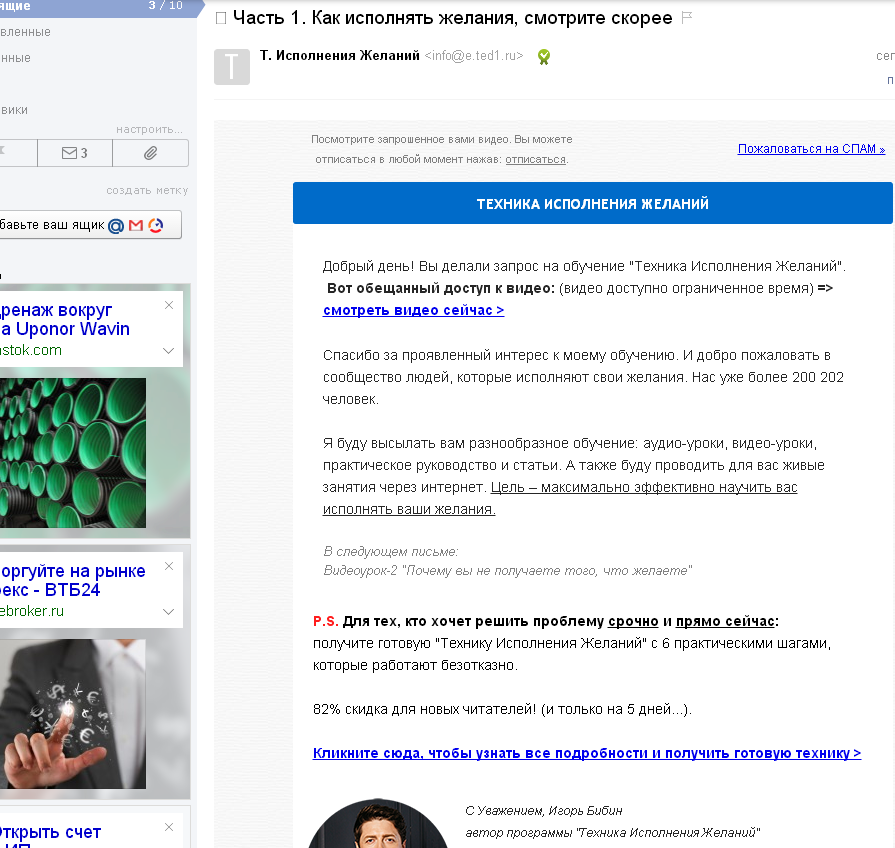
Task: Close the ВТБ24 forex advertisement
Action: 169,566
